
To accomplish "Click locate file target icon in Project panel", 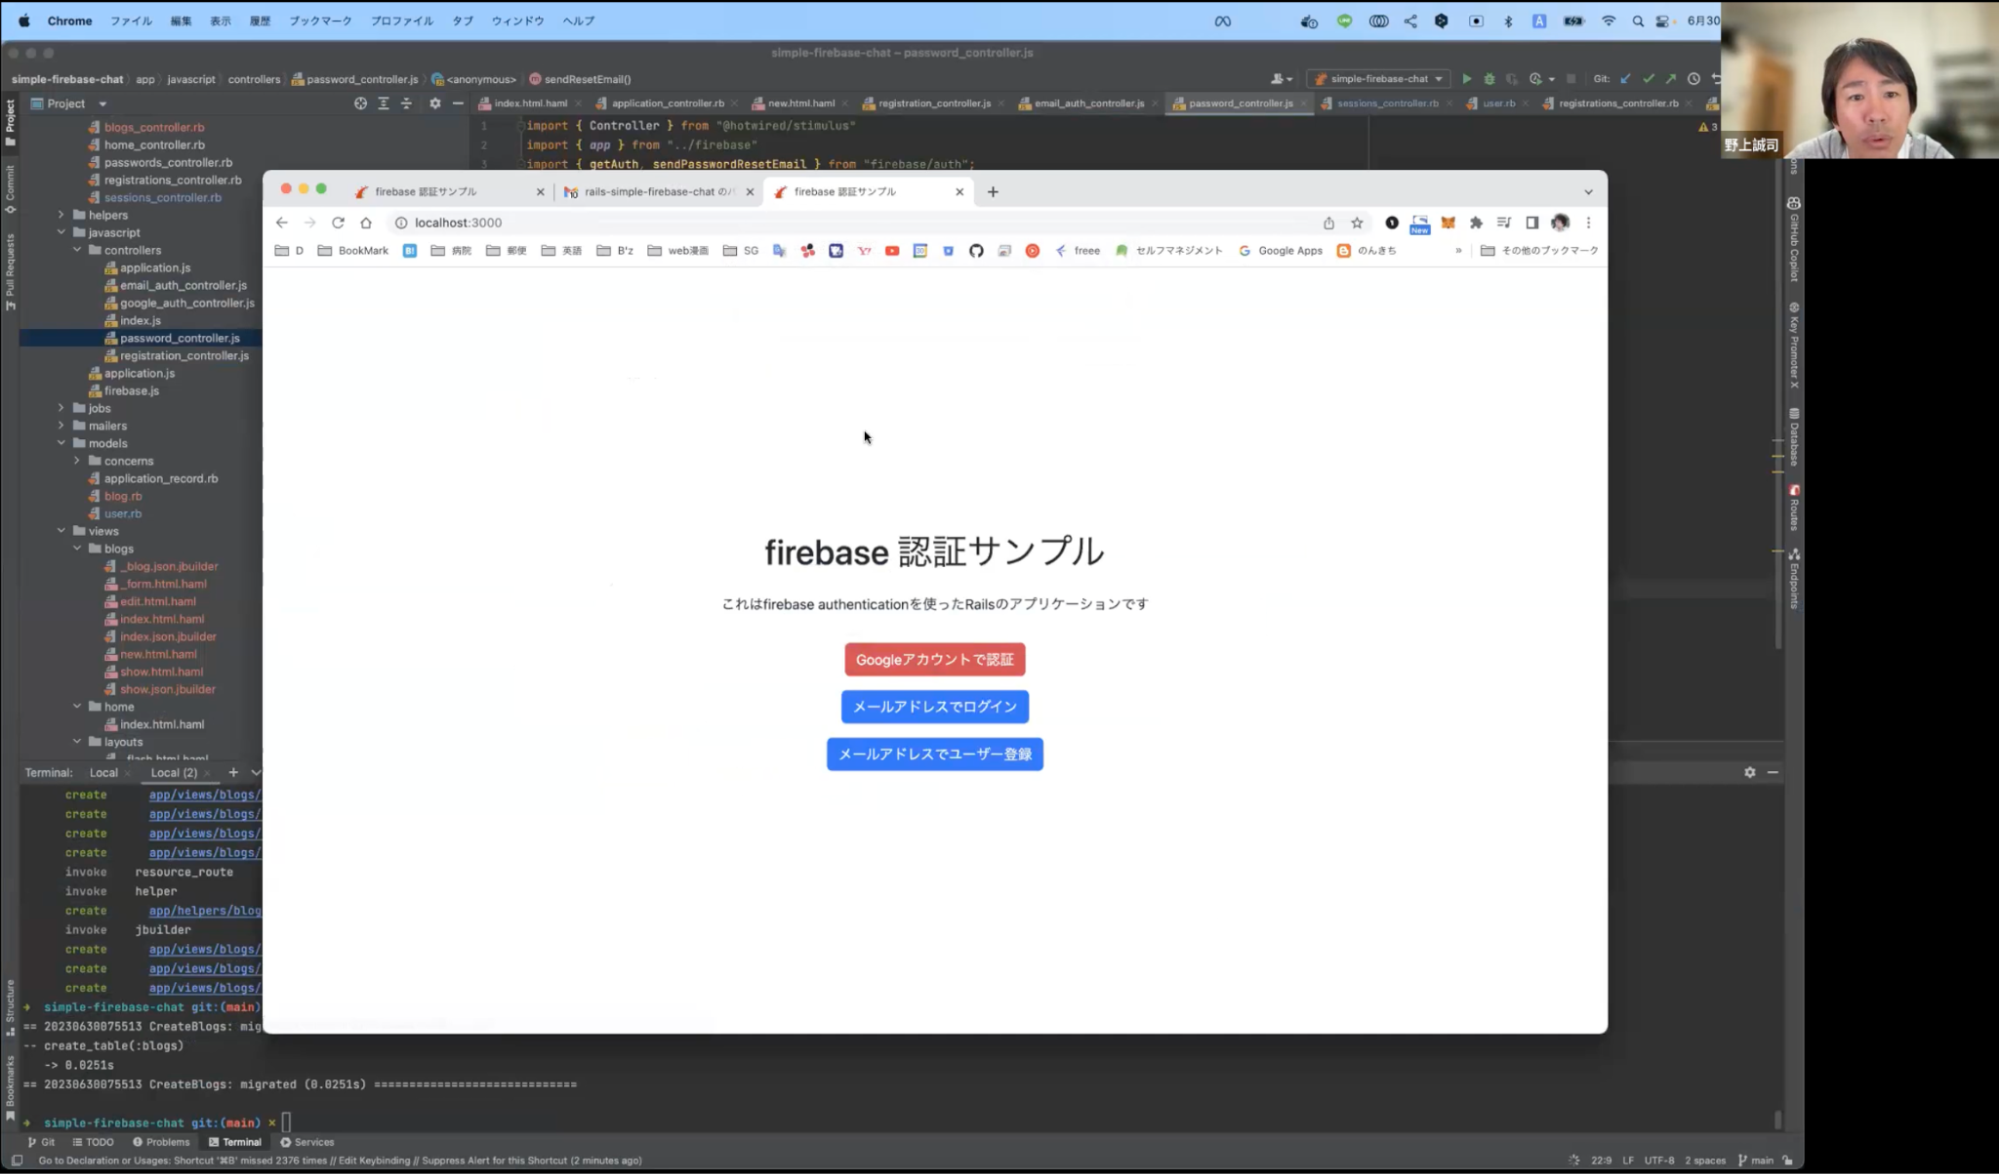I will click(360, 103).
